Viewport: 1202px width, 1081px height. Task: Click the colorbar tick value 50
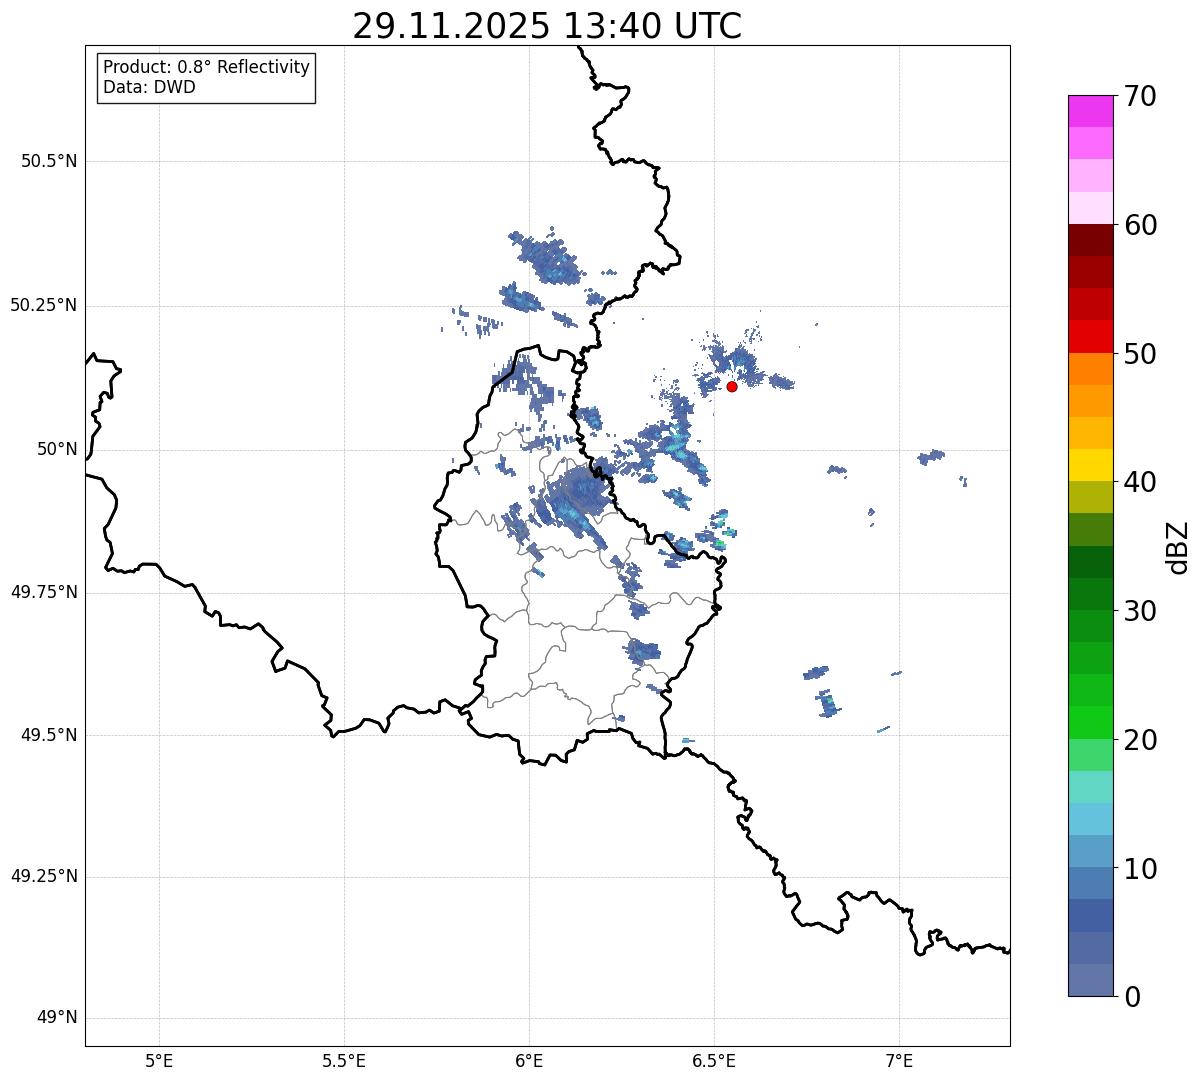(1139, 354)
